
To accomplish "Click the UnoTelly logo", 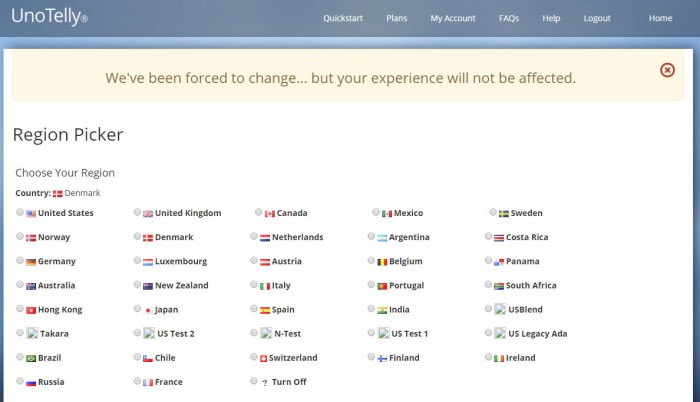I will pyautogui.click(x=49, y=17).
